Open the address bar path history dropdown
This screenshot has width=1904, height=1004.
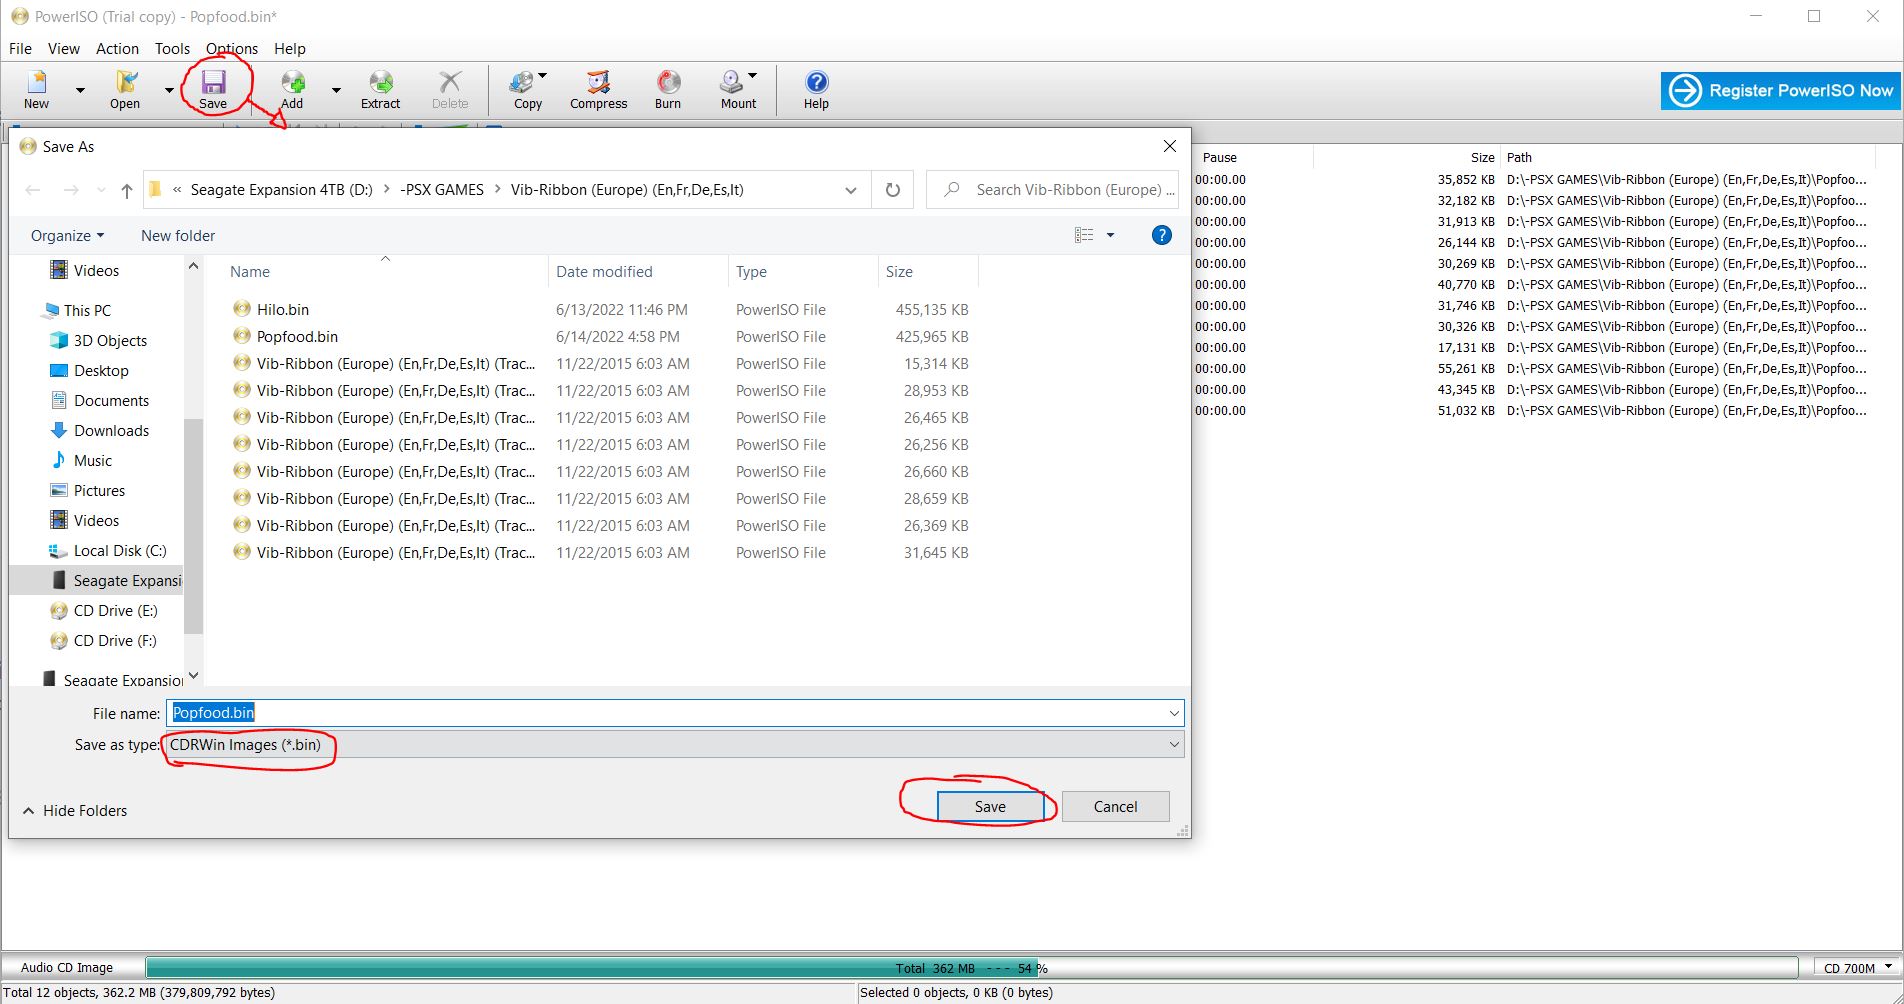click(851, 190)
